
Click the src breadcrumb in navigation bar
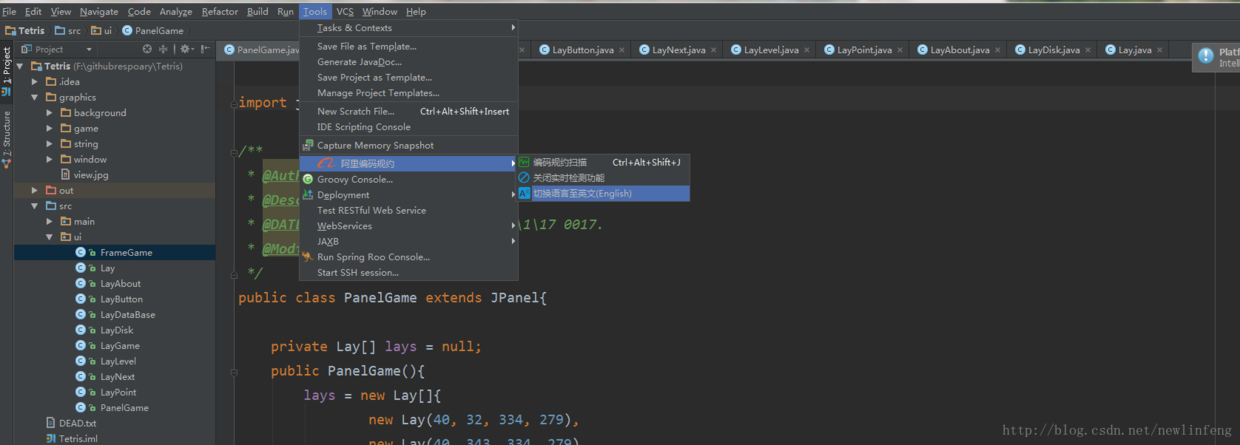tap(68, 31)
